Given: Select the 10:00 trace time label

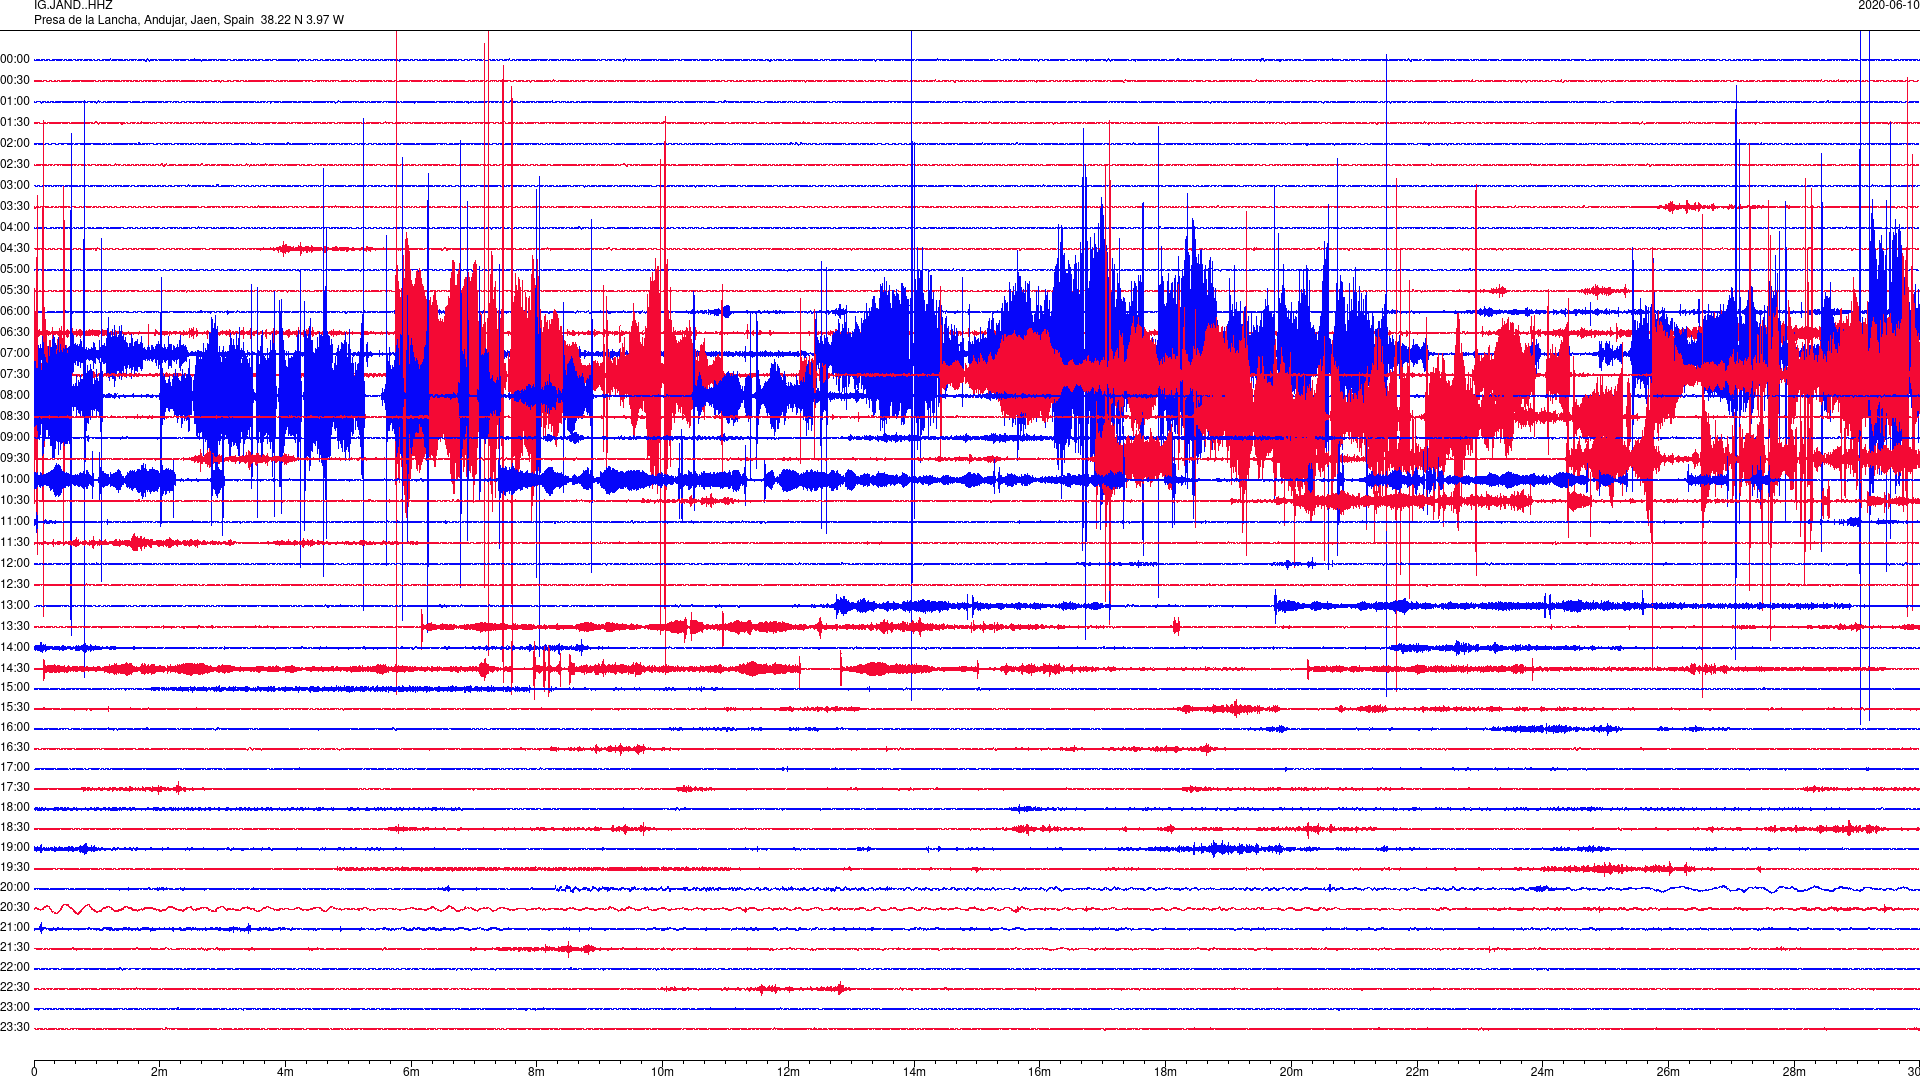Looking at the screenshot, I should click(x=15, y=480).
